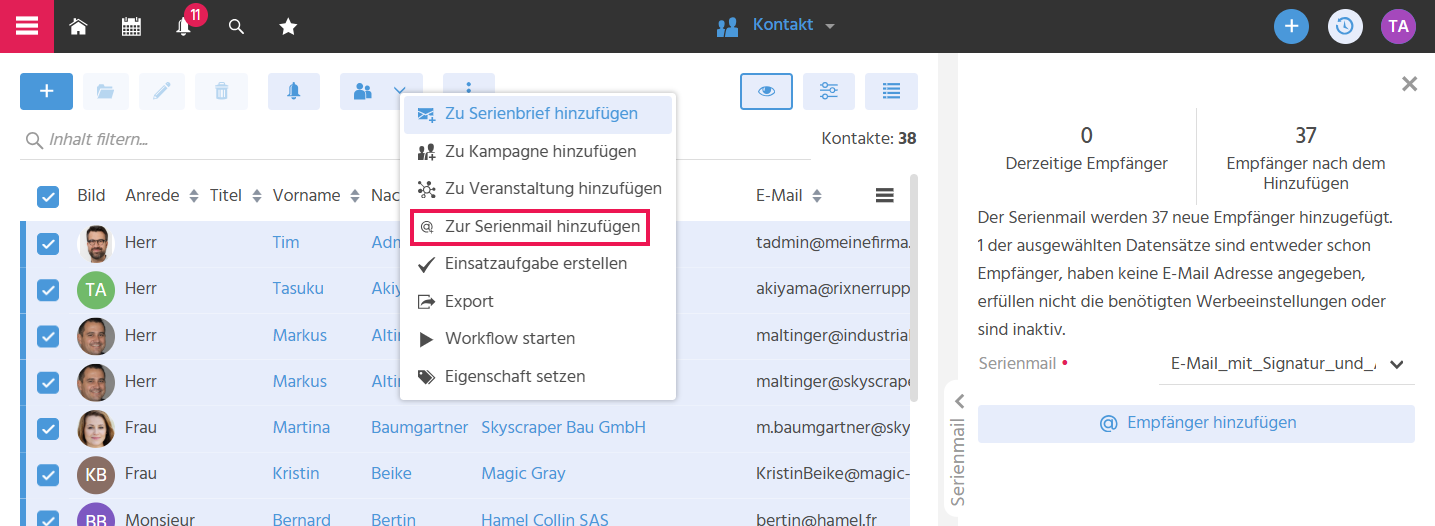Open last name link Baumgartner
The width and height of the screenshot is (1435, 526).
pyautogui.click(x=419, y=428)
